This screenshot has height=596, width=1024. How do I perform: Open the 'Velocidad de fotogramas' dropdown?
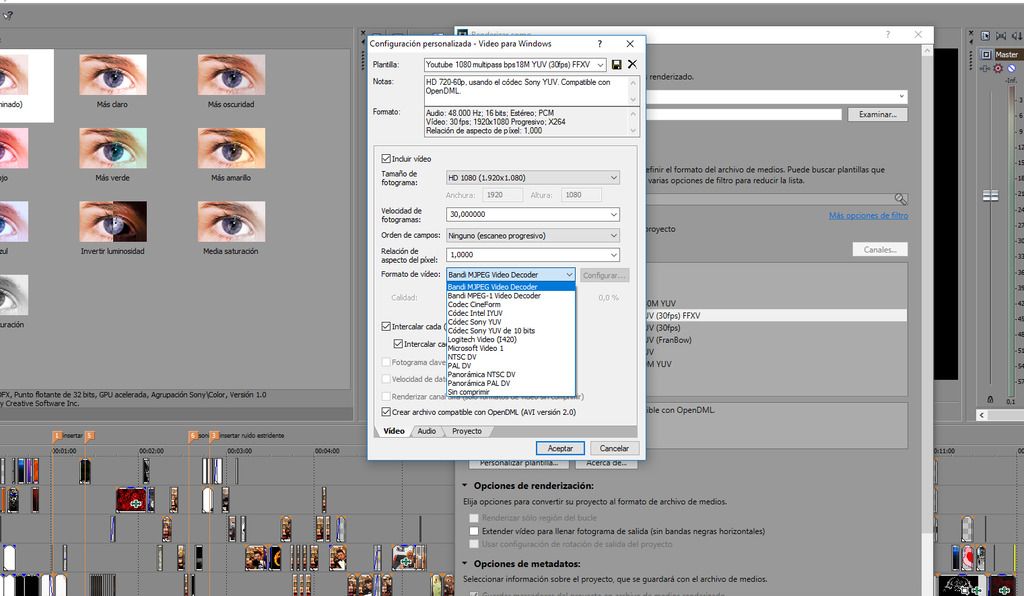pos(613,214)
